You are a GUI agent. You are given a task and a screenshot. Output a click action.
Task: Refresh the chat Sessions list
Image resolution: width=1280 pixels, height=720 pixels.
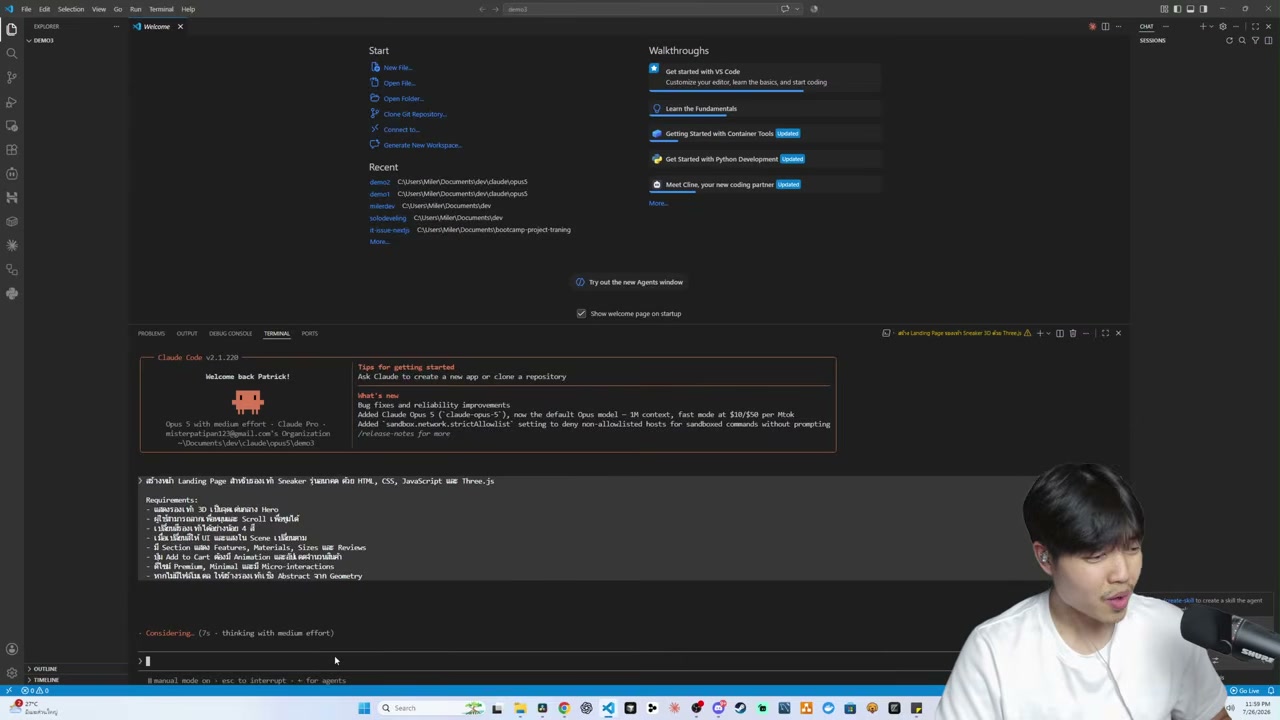coord(1229,40)
